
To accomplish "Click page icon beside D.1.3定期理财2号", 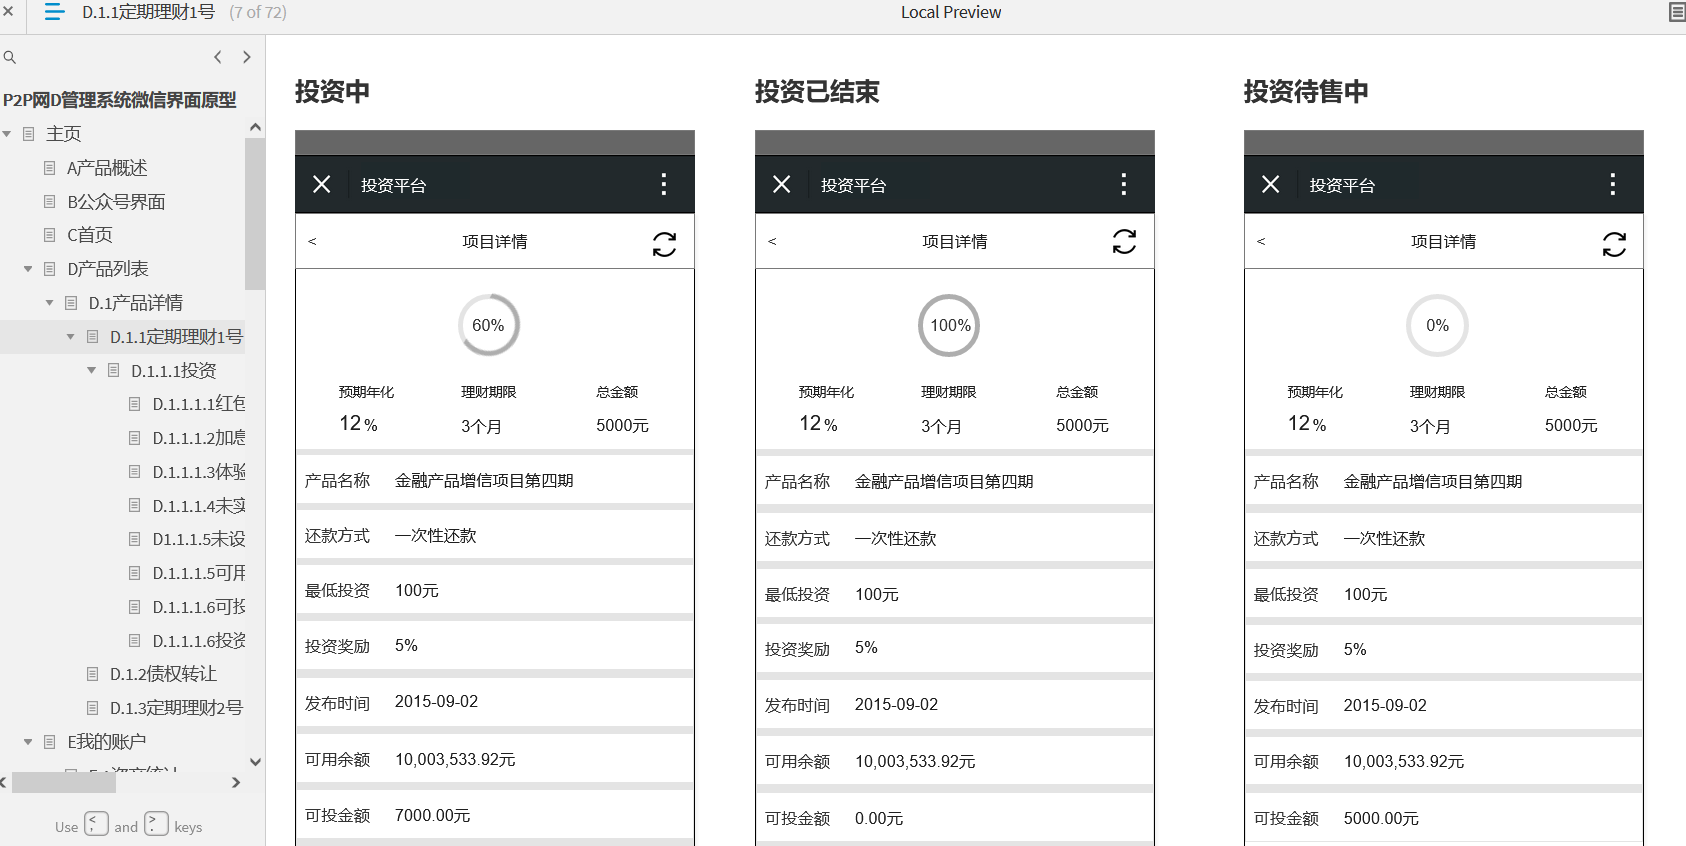I will tap(93, 708).
